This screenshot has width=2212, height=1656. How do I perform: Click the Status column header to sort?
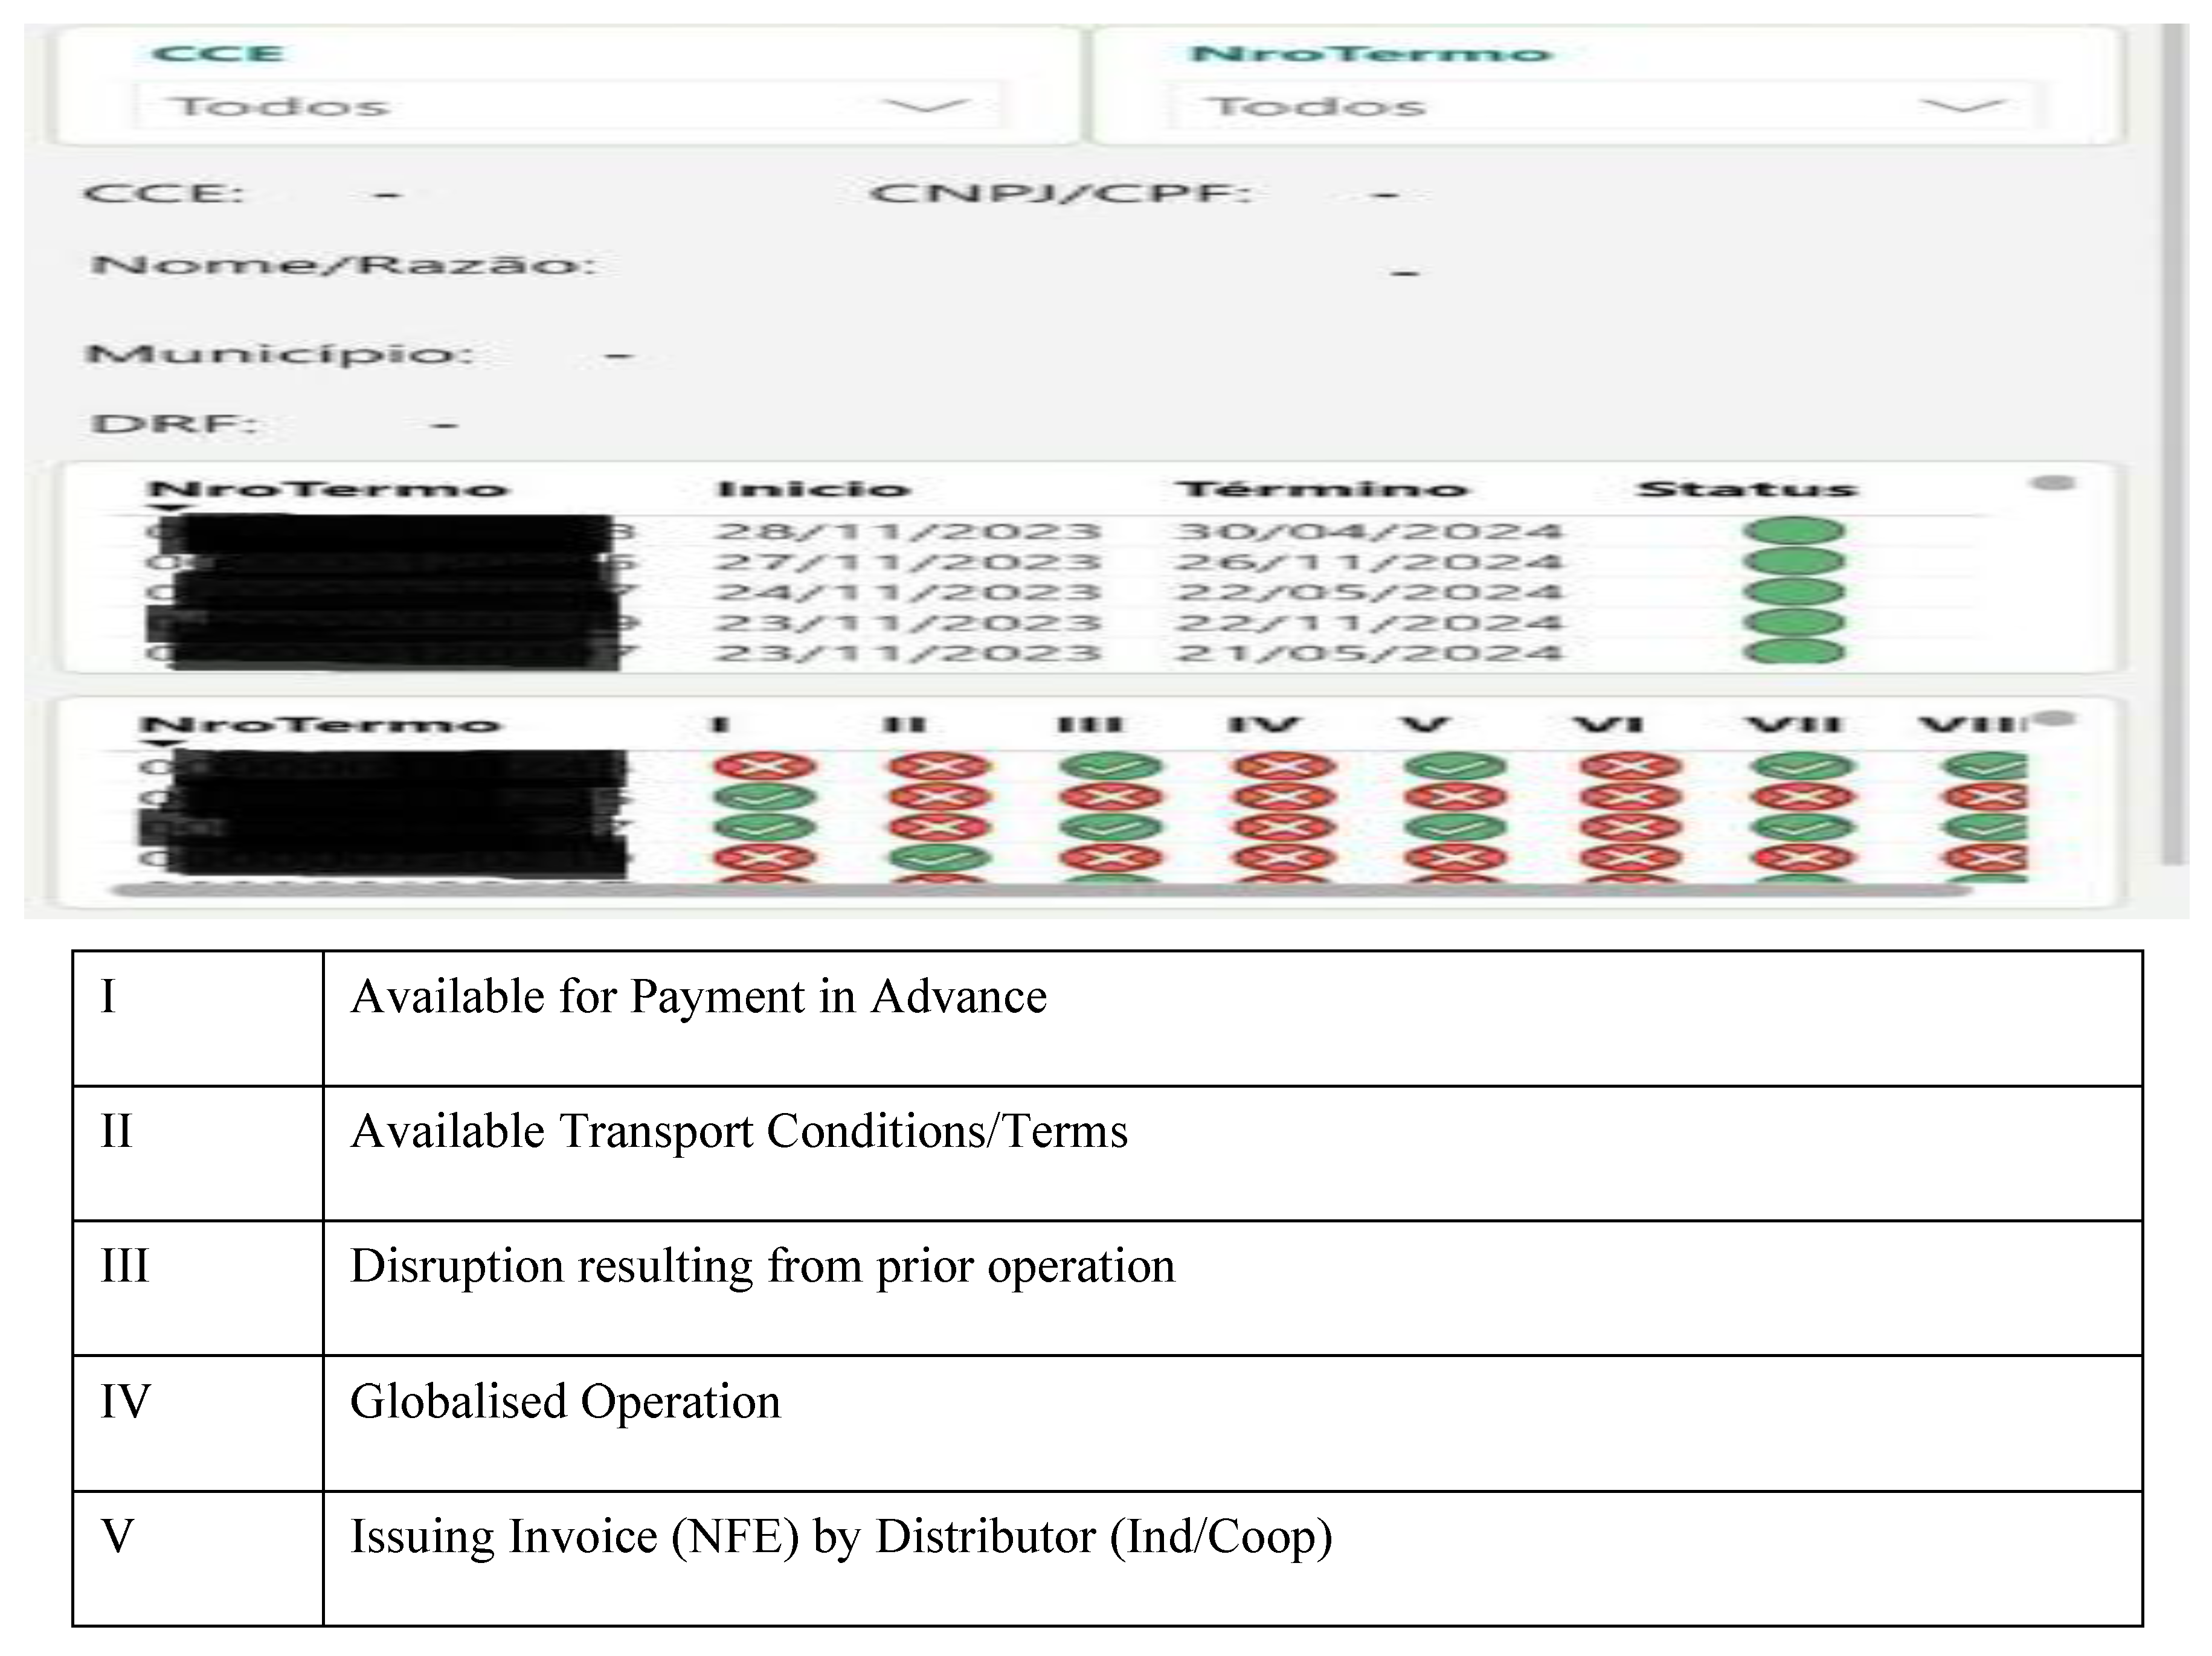pyautogui.click(x=1745, y=488)
